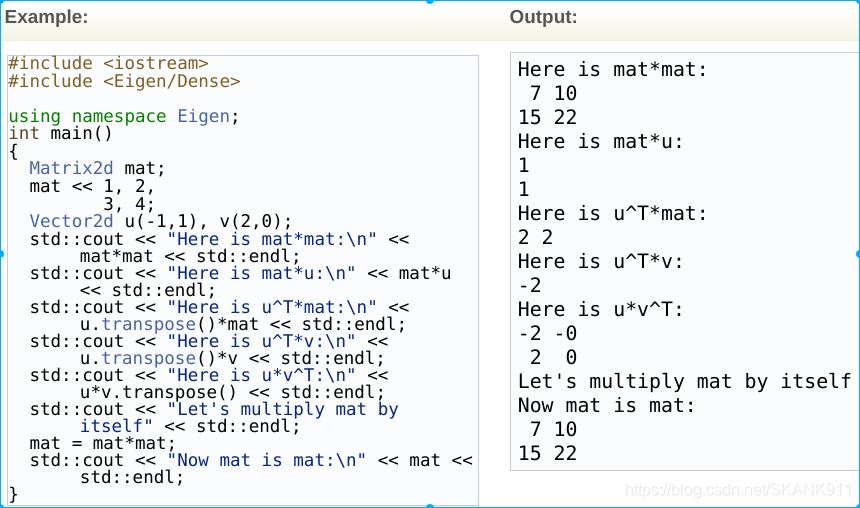Select the "#include <iostream>" line
860x508 pixels.
coord(108,63)
